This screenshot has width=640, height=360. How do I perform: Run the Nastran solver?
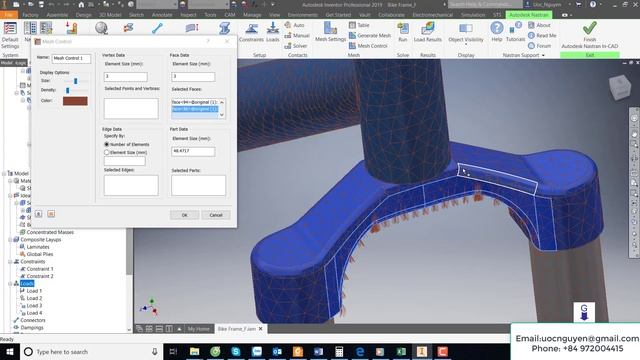[402, 32]
